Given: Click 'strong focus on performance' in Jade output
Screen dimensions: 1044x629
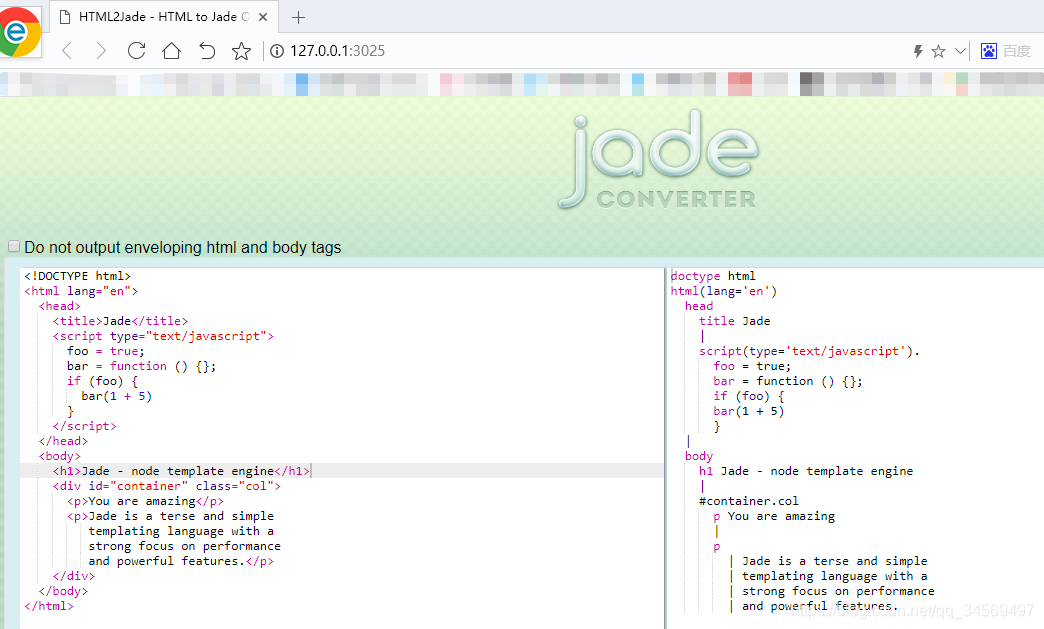Looking at the screenshot, I should tap(838, 591).
